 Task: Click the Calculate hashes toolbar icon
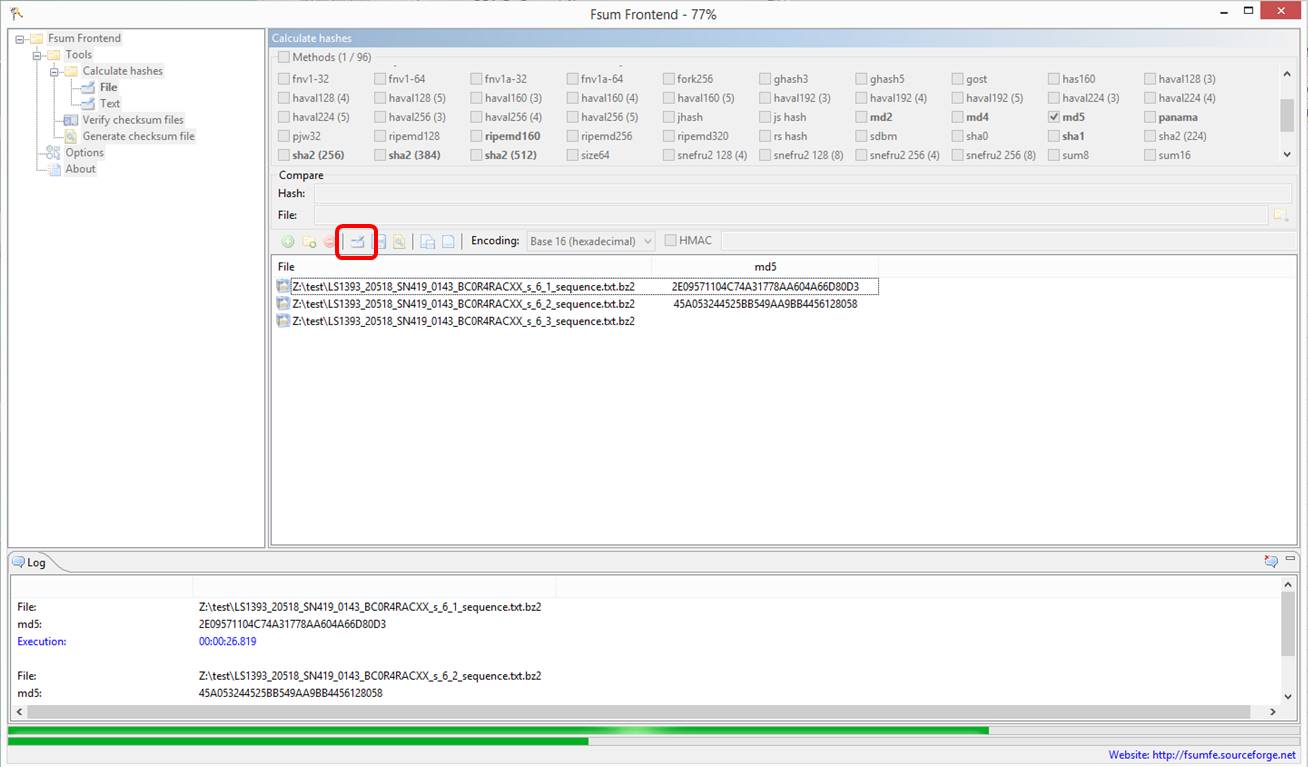pyautogui.click(x=357, y=241)
